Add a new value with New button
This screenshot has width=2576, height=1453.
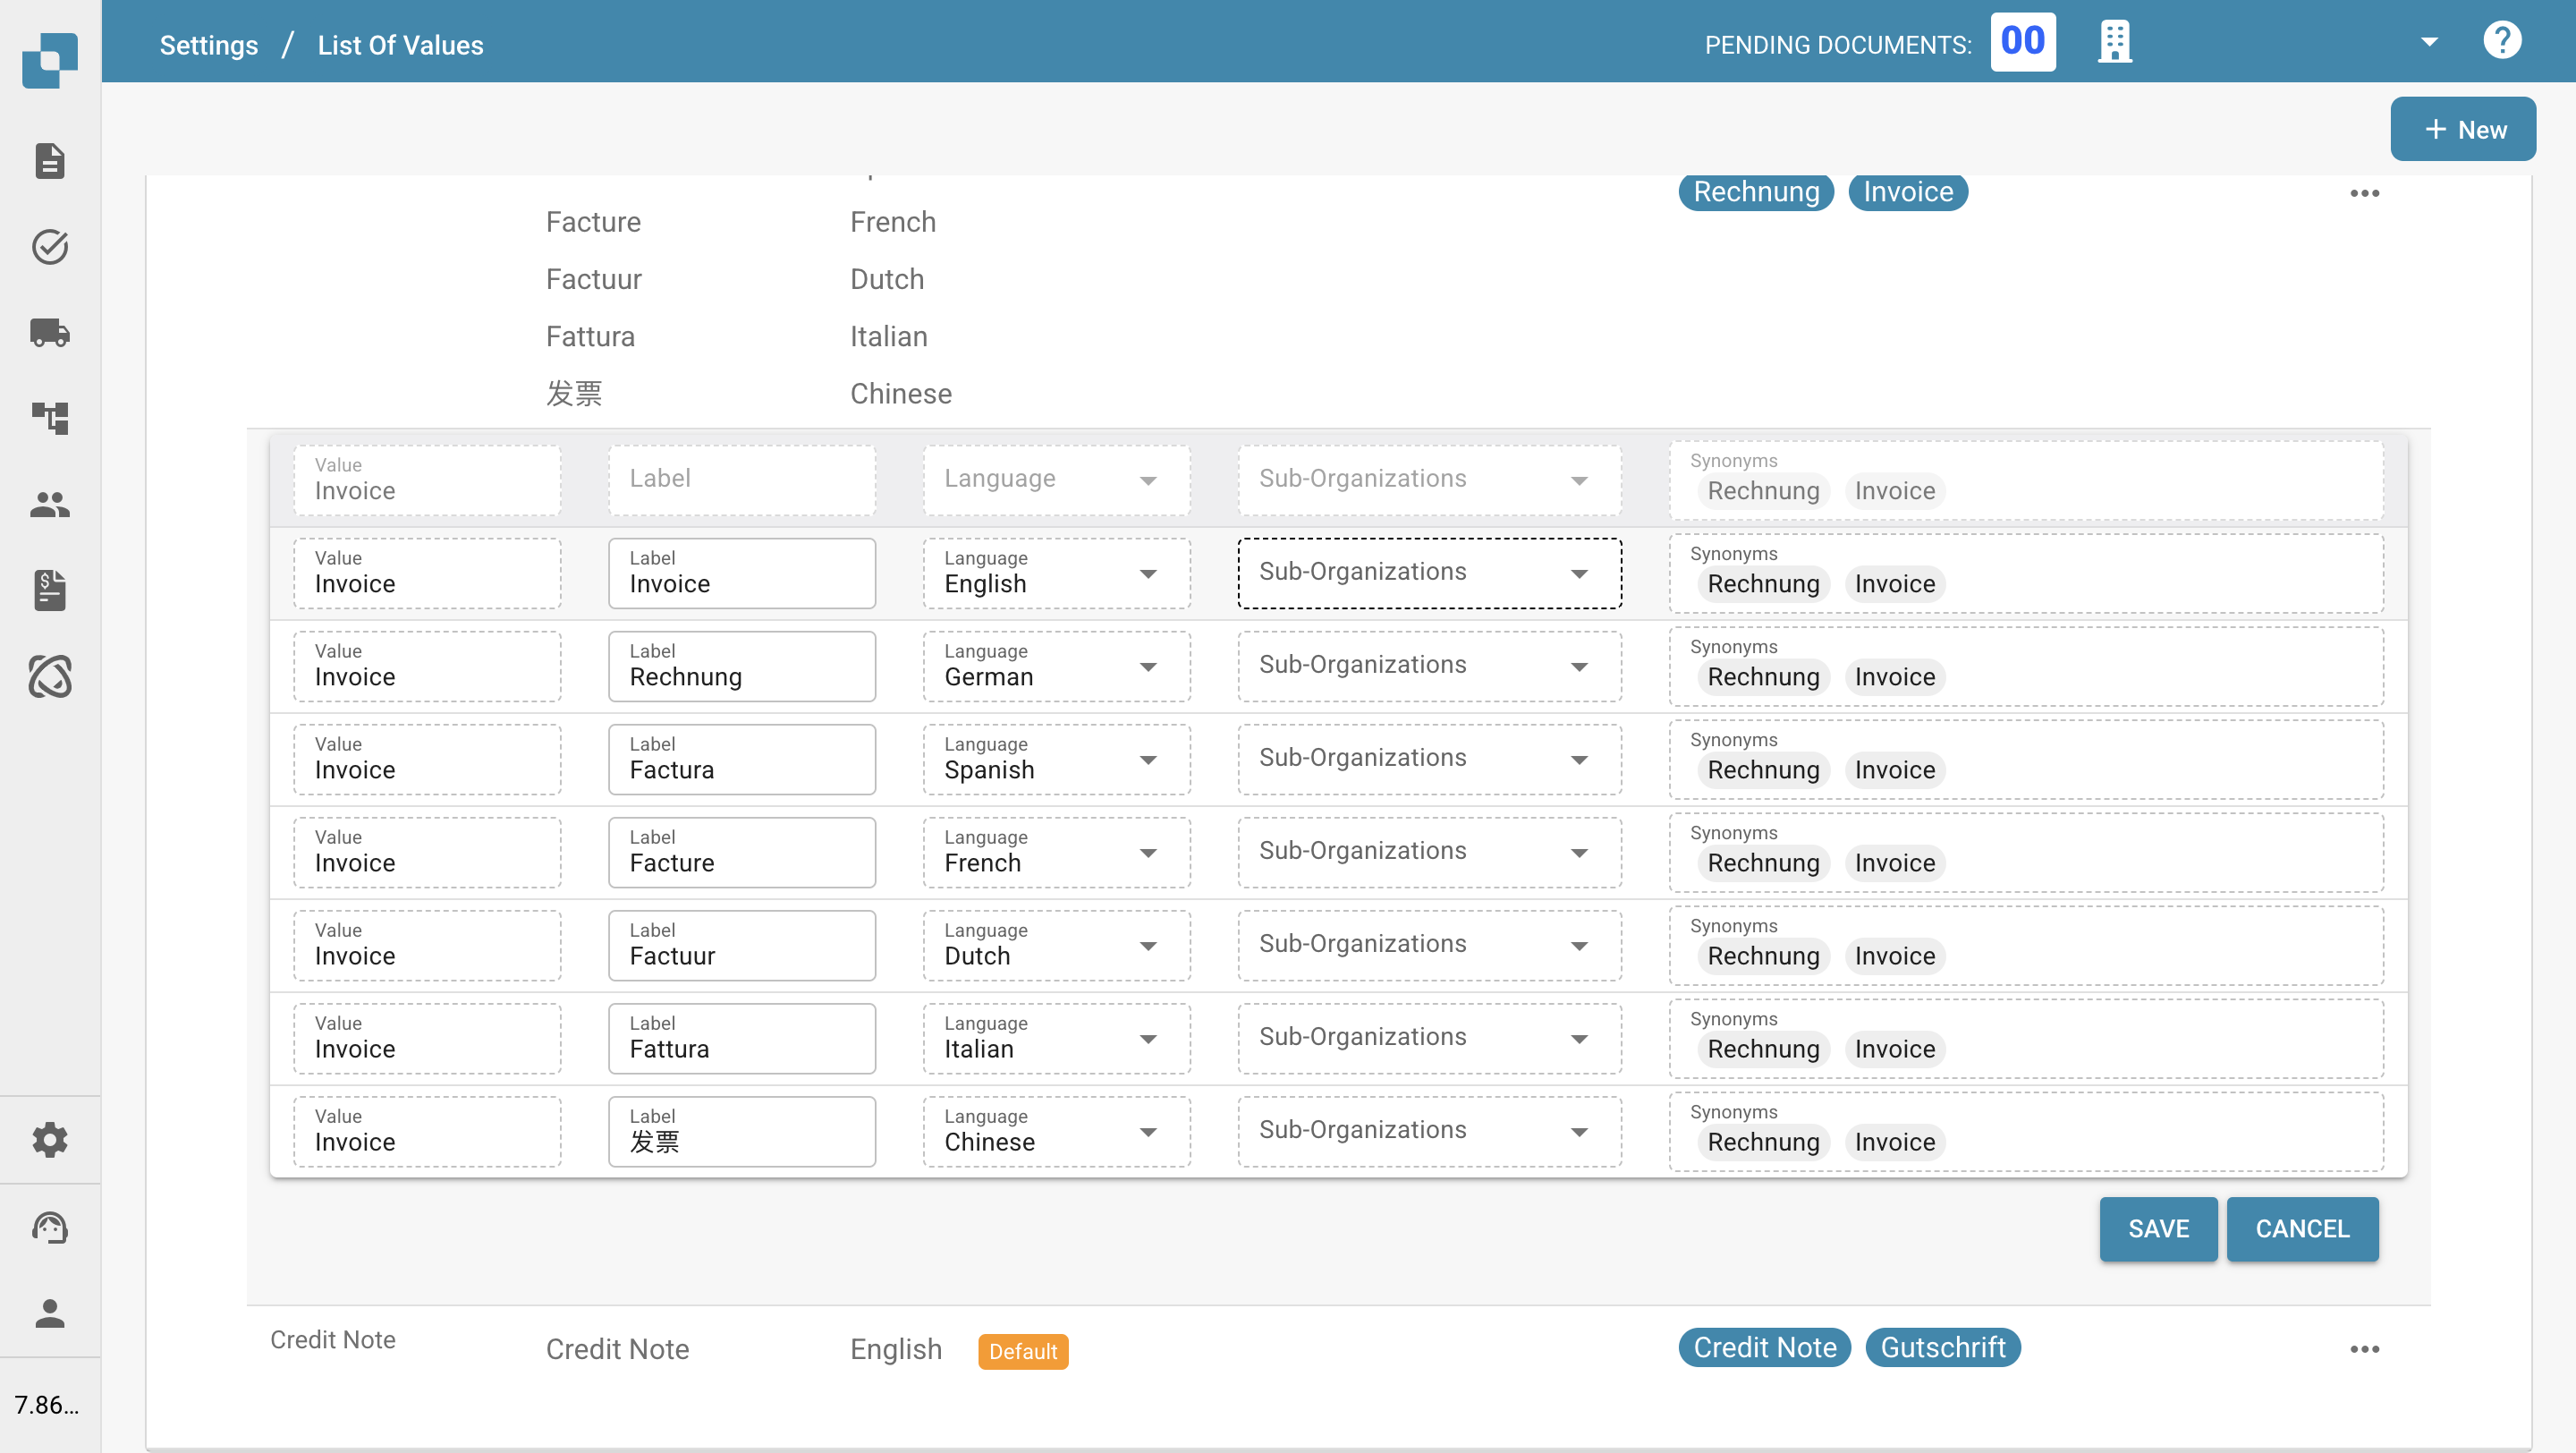click(x=2463, y=129)
